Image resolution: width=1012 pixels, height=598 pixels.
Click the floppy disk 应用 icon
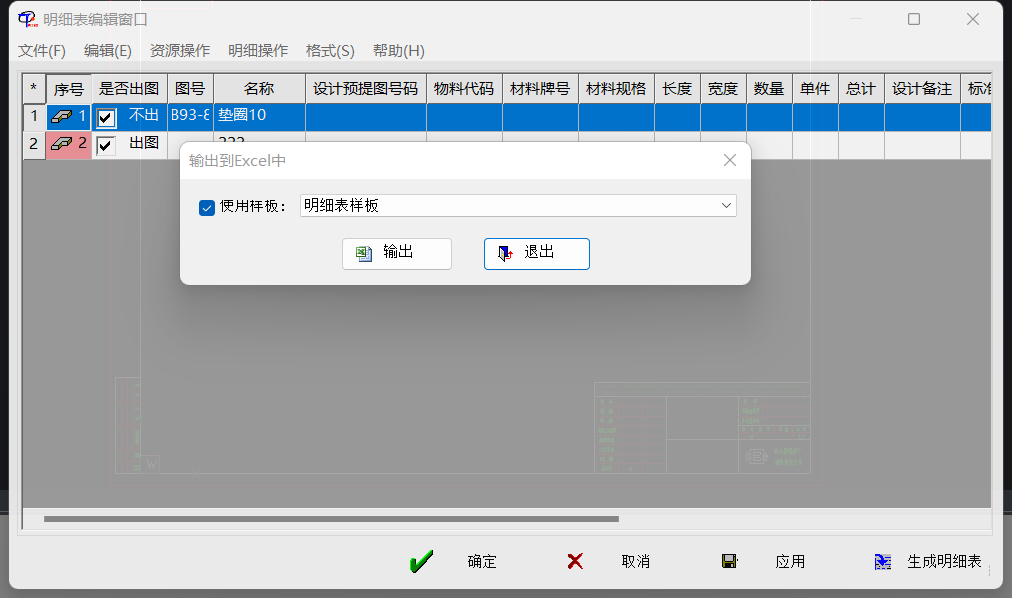729,562
